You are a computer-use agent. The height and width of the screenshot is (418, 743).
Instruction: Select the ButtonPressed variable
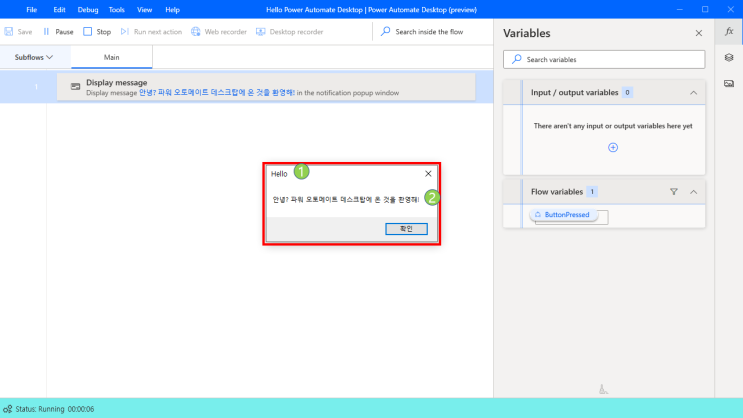[563, 215]
